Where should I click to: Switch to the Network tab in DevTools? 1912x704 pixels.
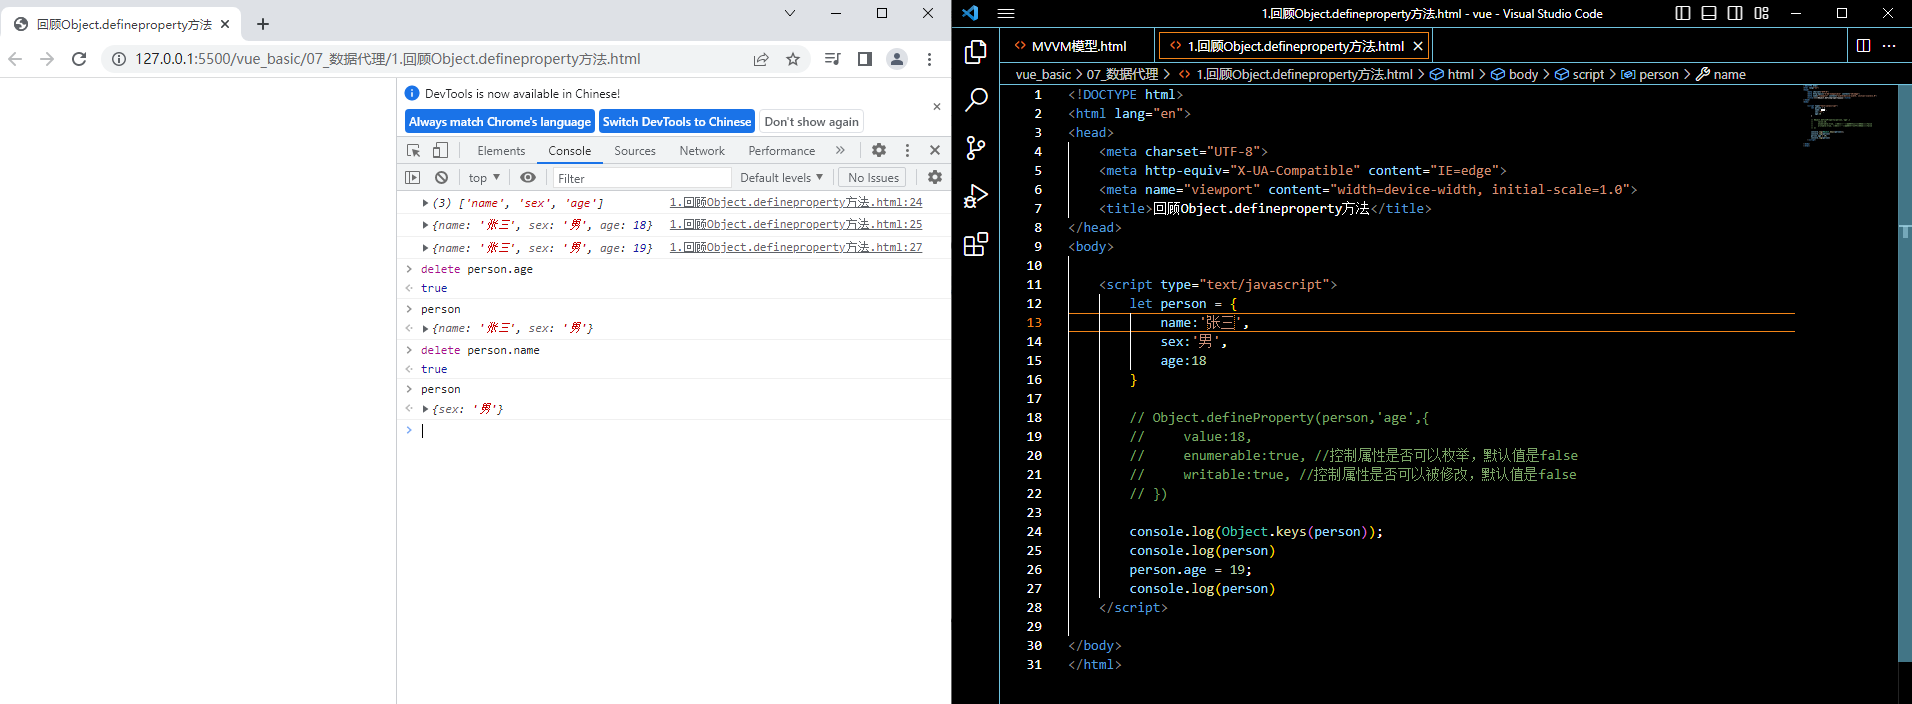(x=702, y=150)
